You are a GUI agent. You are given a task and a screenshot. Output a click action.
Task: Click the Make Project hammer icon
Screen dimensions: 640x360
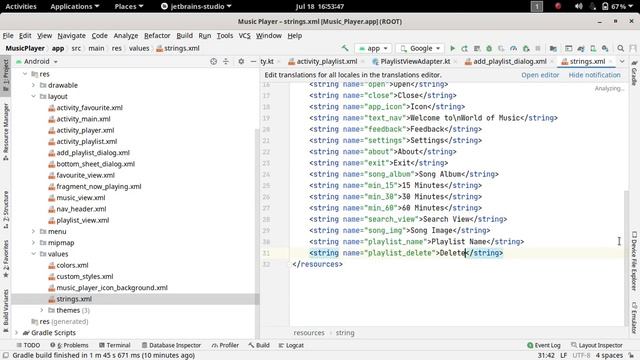click(x=345, y=48)
